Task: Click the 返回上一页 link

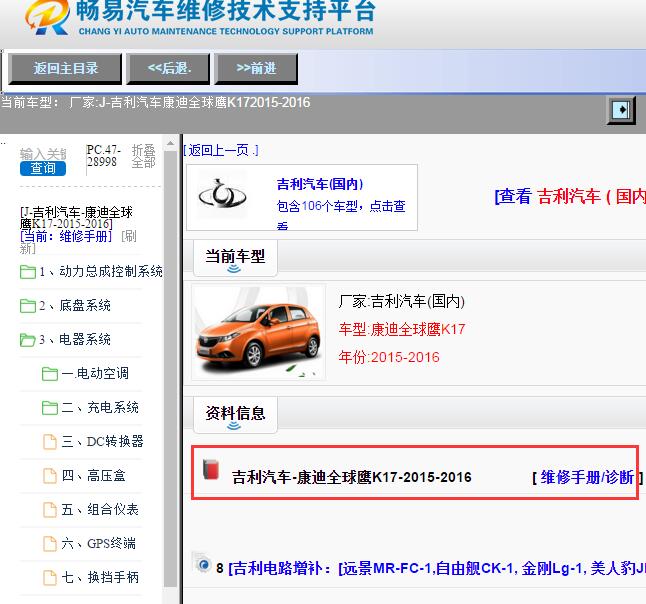Action: pyautogui.click(x=221, y=150)
